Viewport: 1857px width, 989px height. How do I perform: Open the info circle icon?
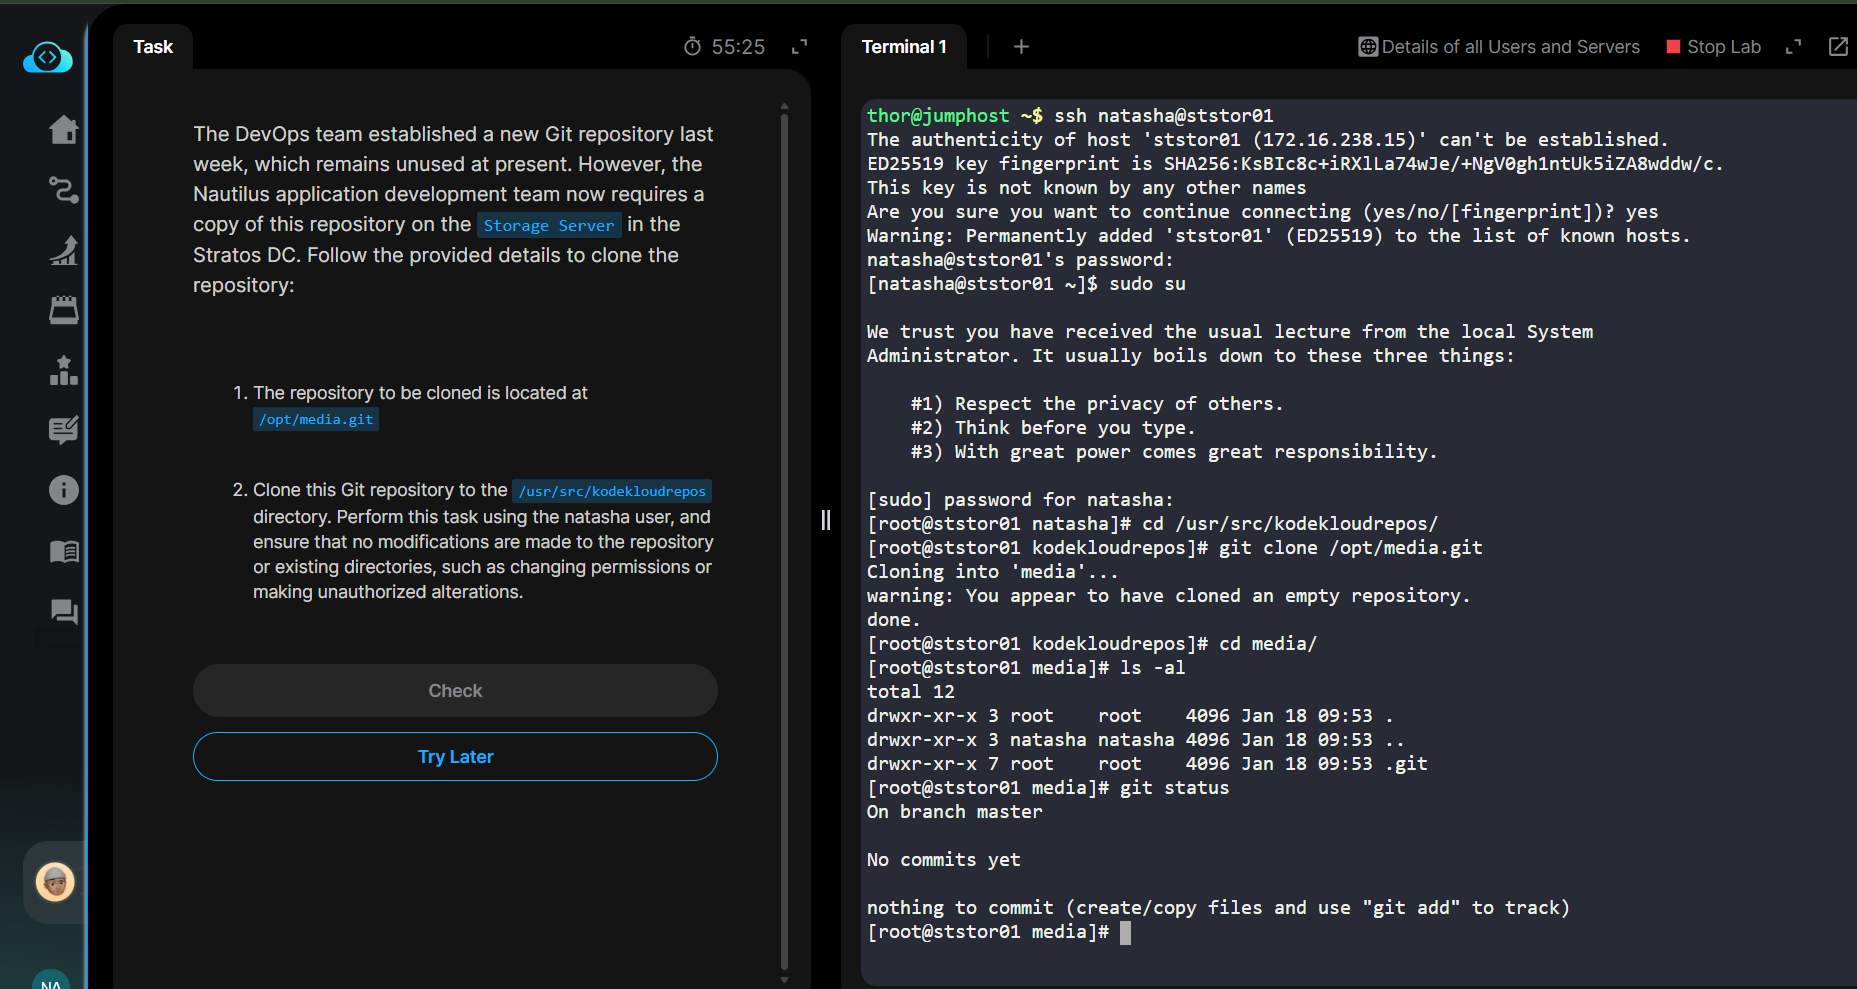click(63, 490)
